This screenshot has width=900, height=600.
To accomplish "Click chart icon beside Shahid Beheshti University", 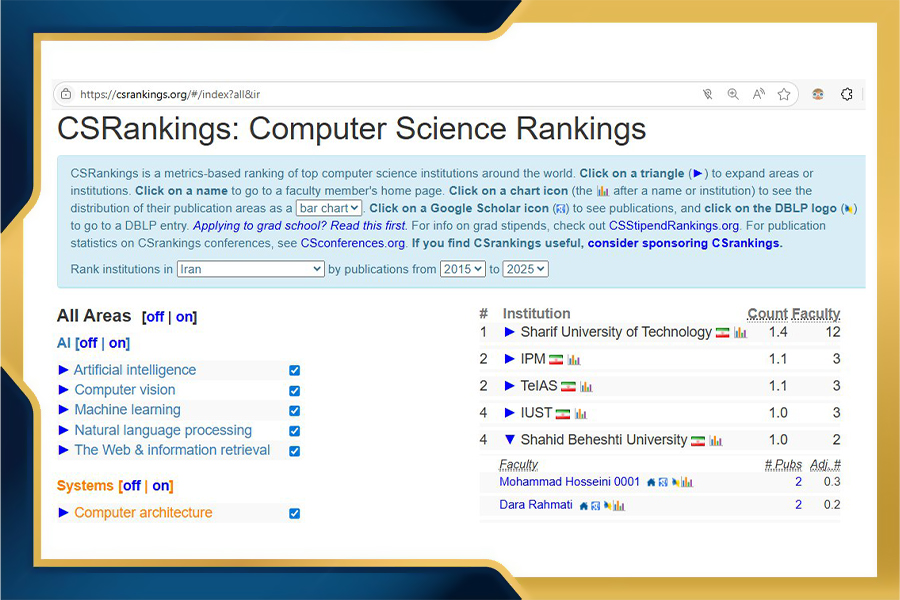I will pos(716,440).
